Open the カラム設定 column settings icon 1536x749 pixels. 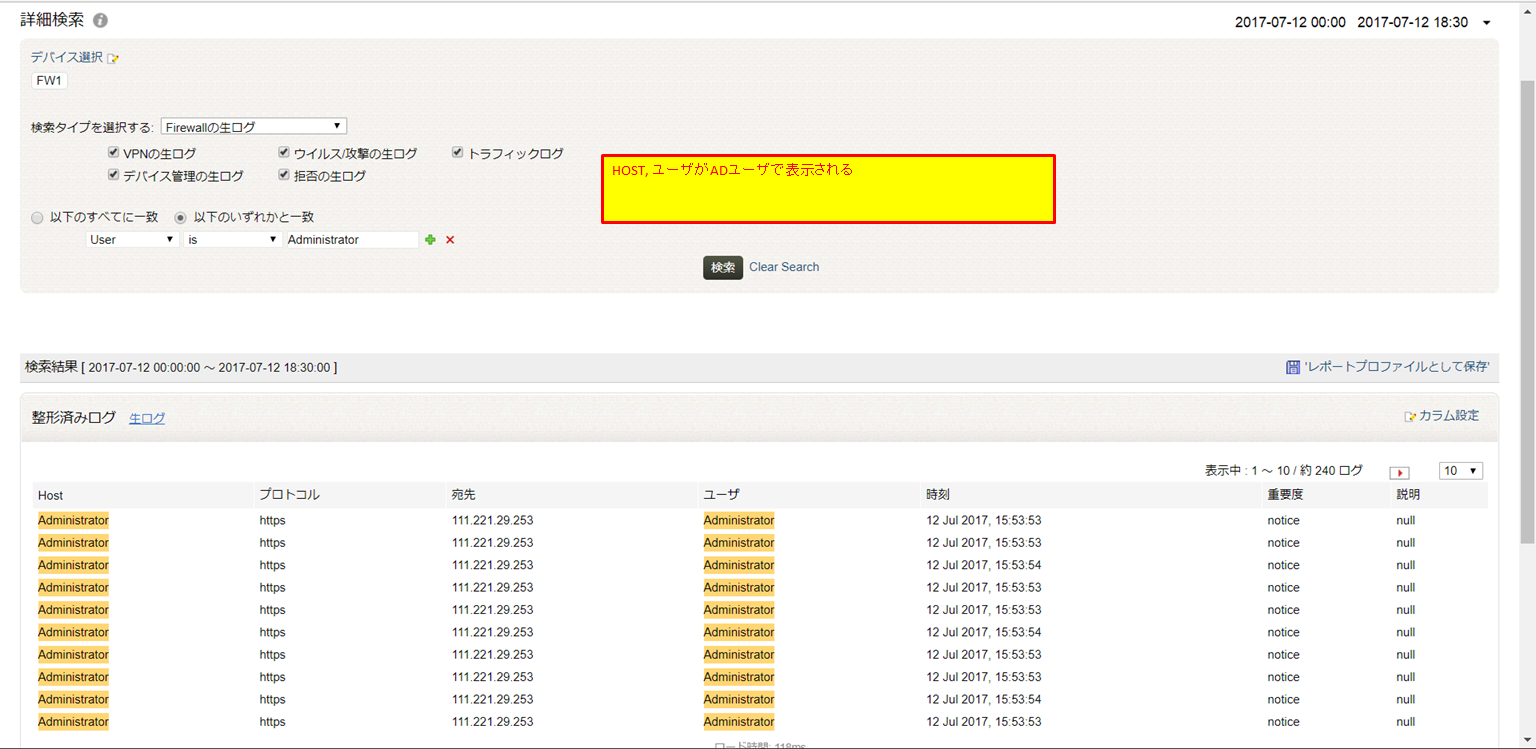(1410, 416)
